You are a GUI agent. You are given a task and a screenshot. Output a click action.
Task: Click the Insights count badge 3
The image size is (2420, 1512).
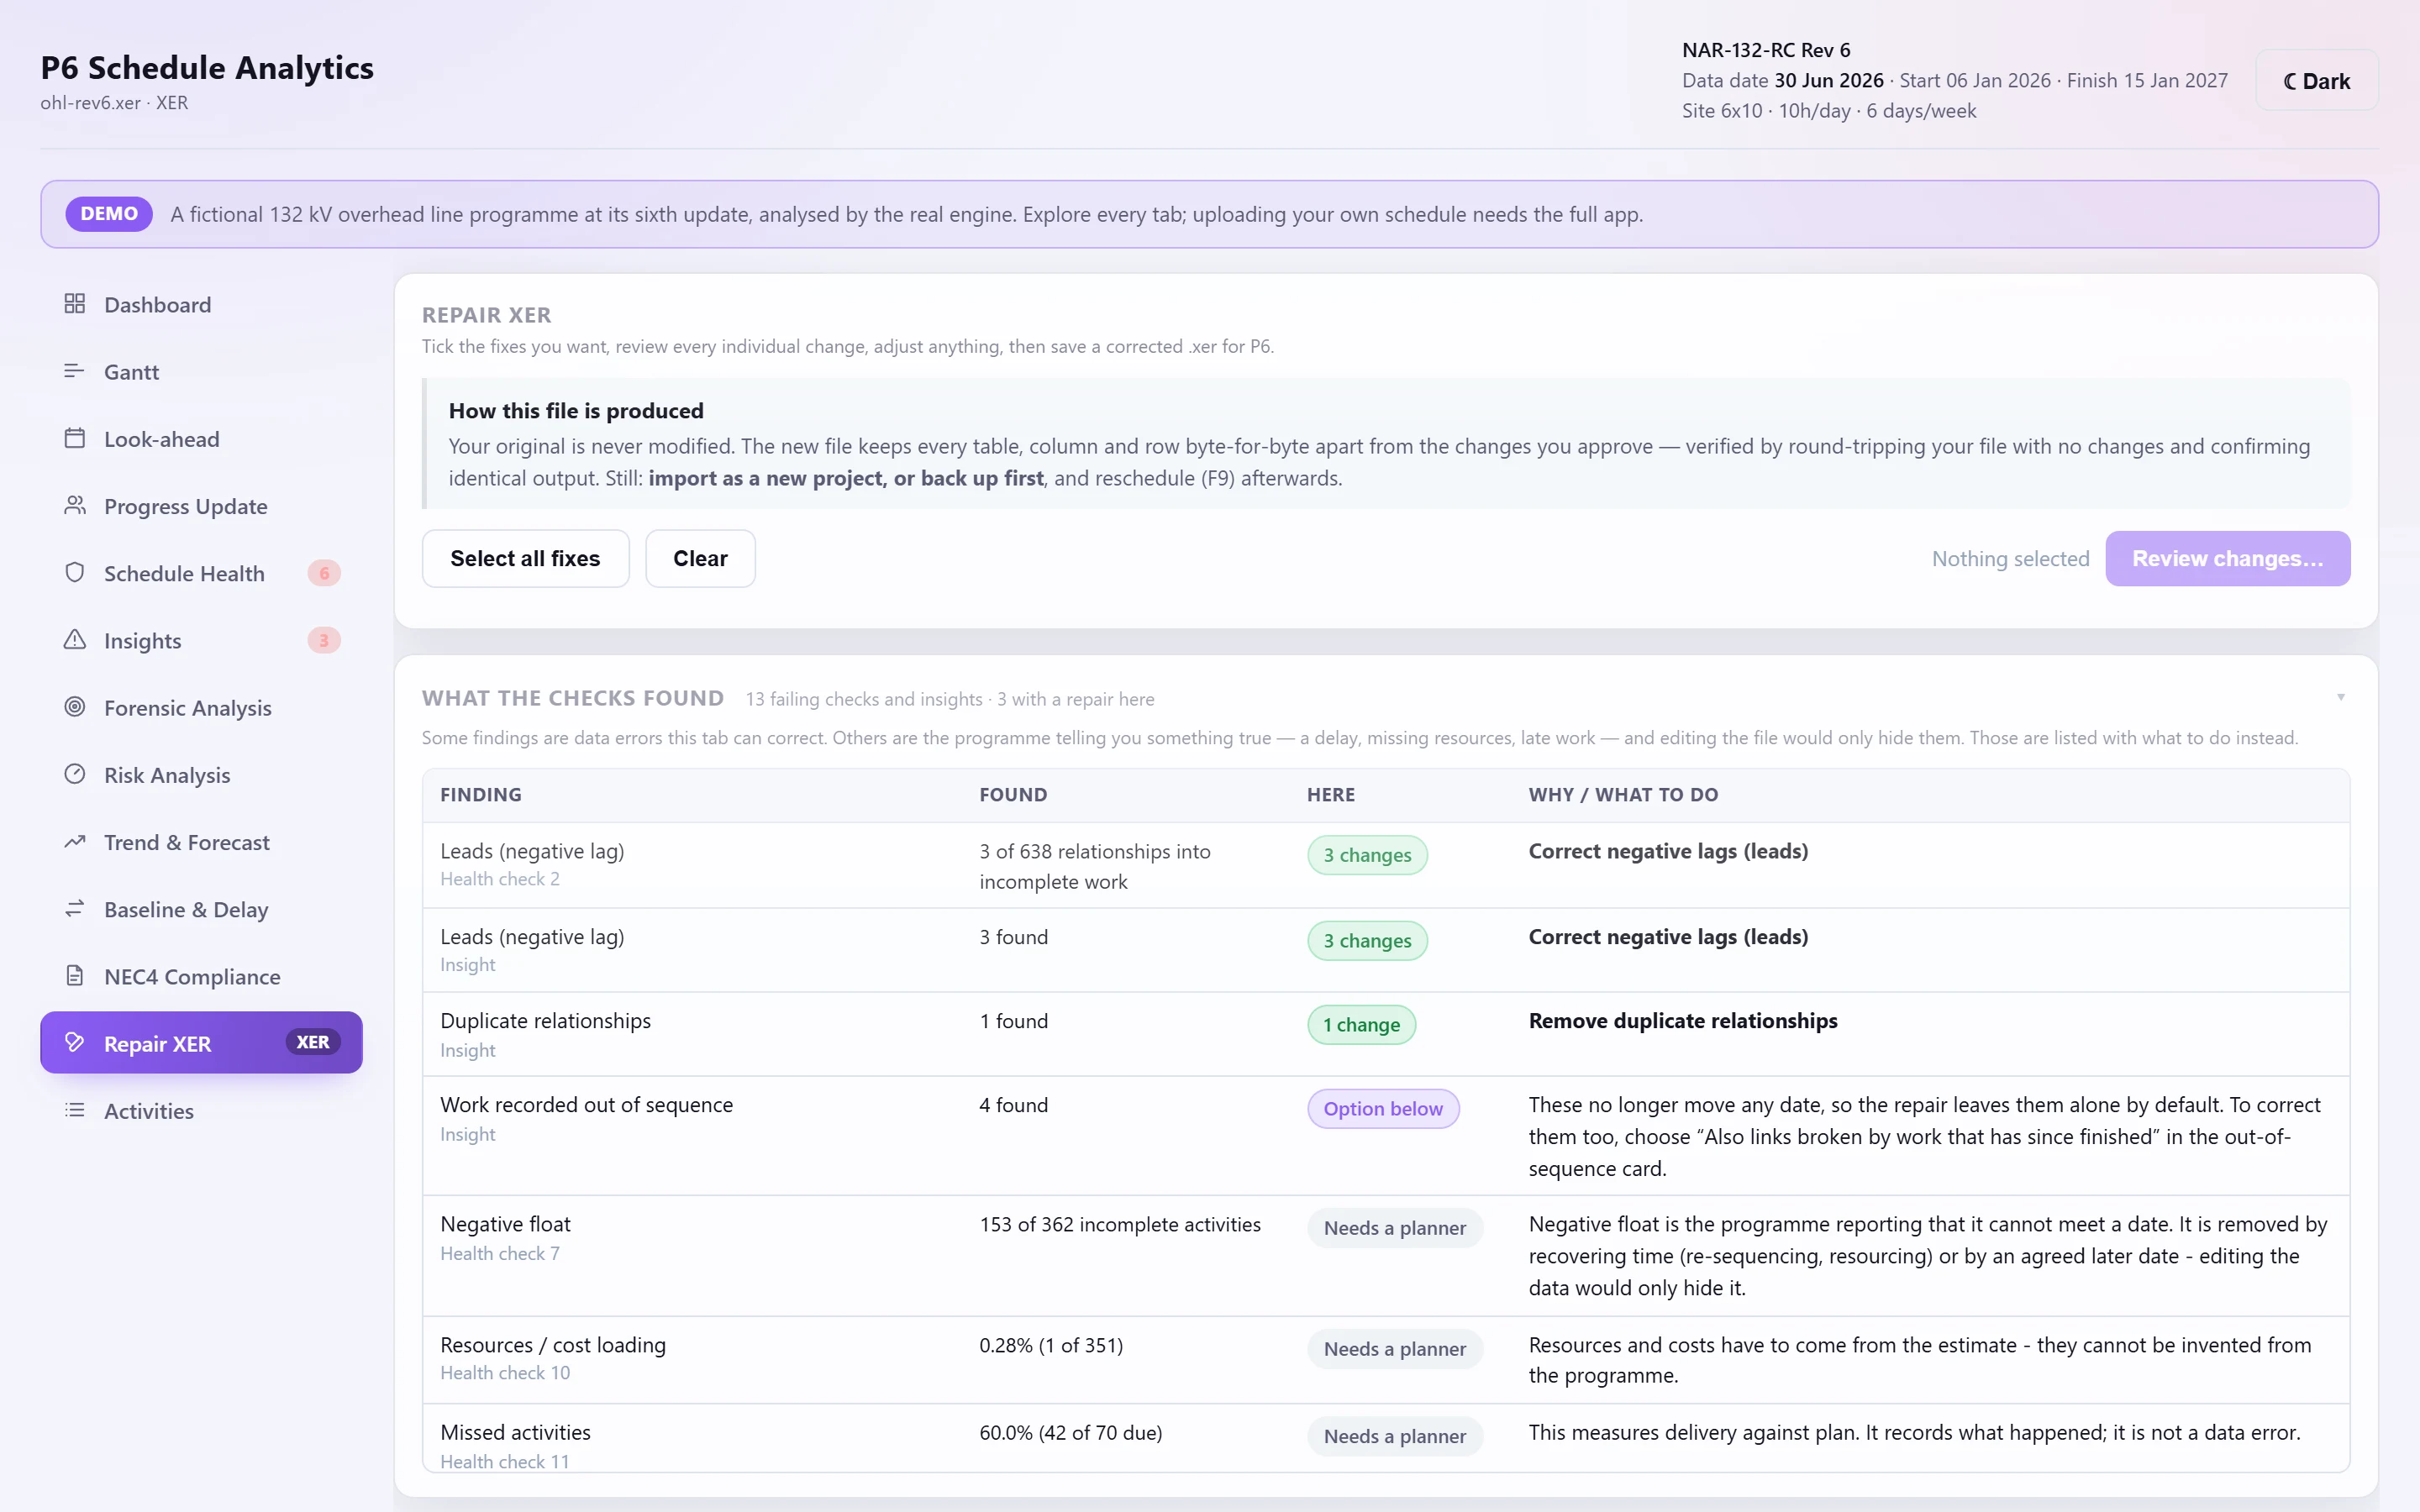(x=324, y=640)
